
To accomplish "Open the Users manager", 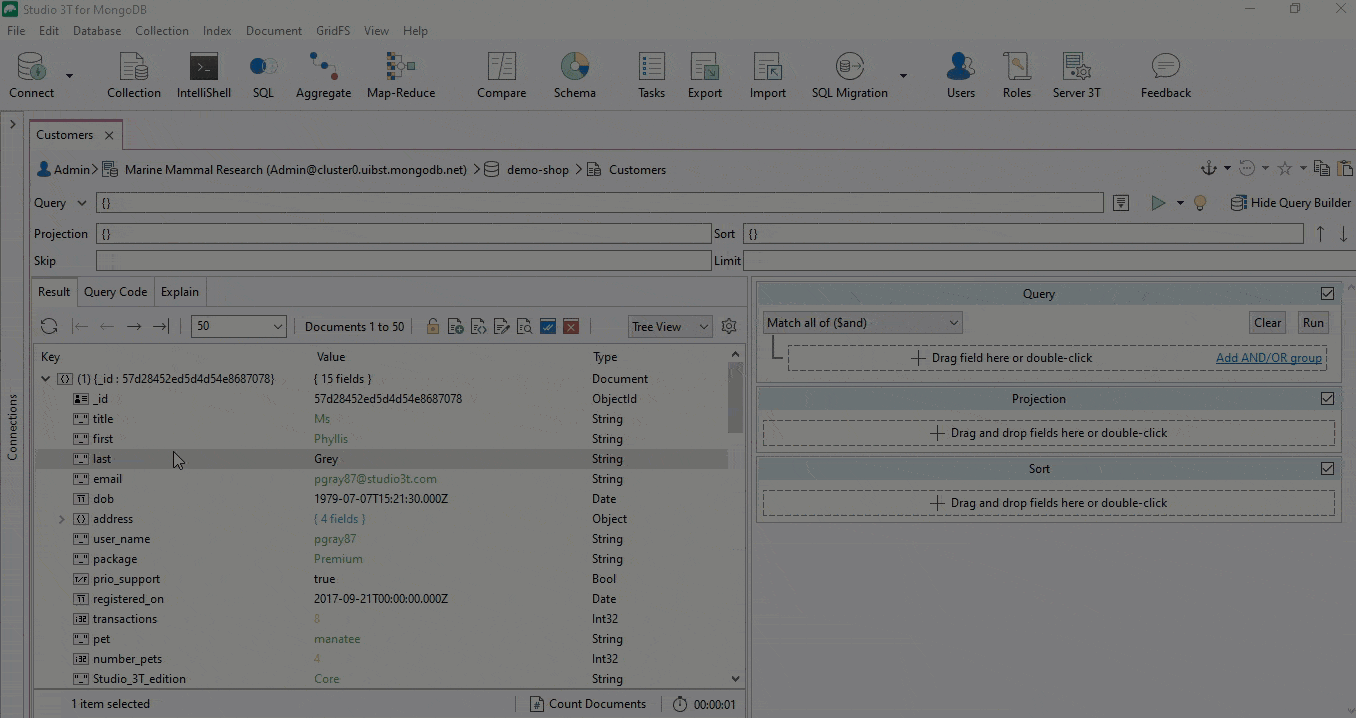I will pos(961,76).
